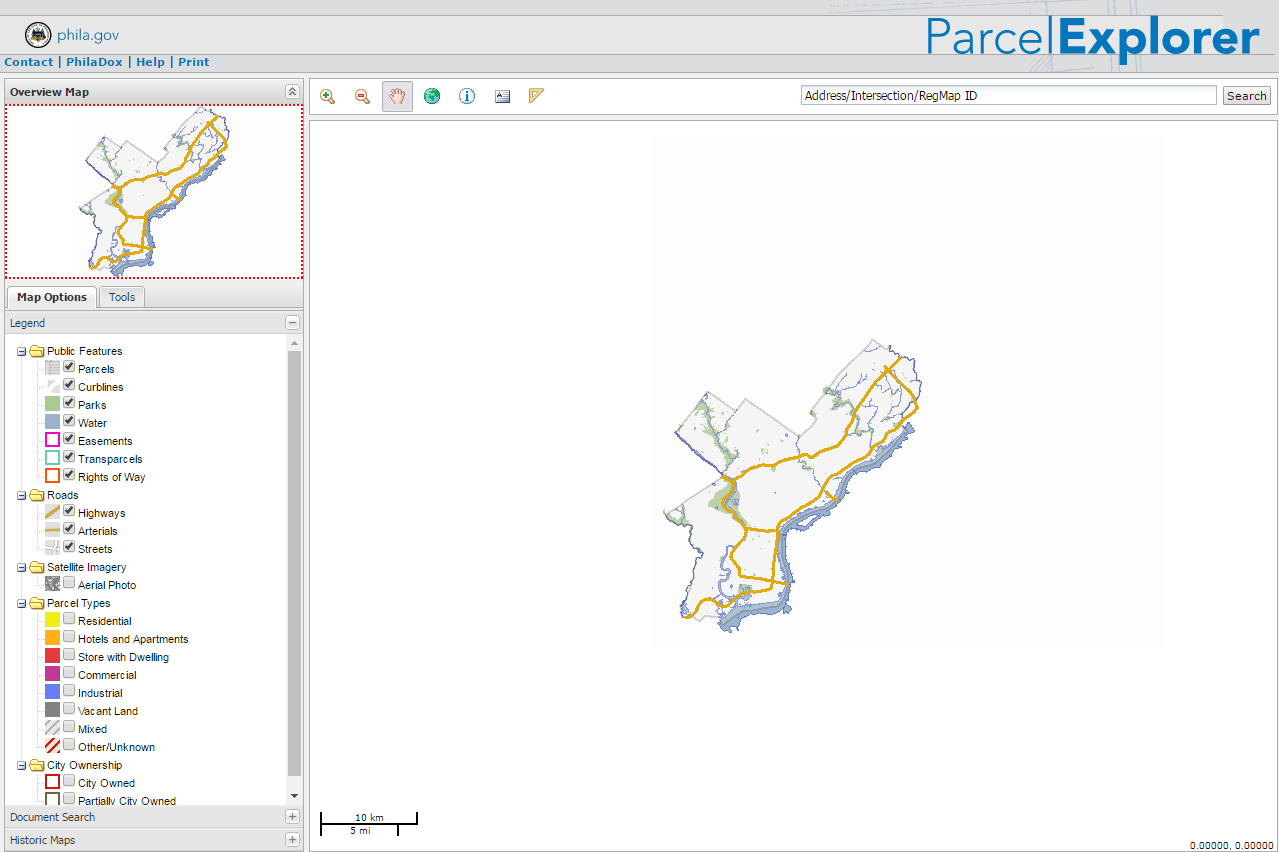The width and height of the screenshot is (1279, 852).
Task: Open the Help link
Action: [x=150, y=62]
